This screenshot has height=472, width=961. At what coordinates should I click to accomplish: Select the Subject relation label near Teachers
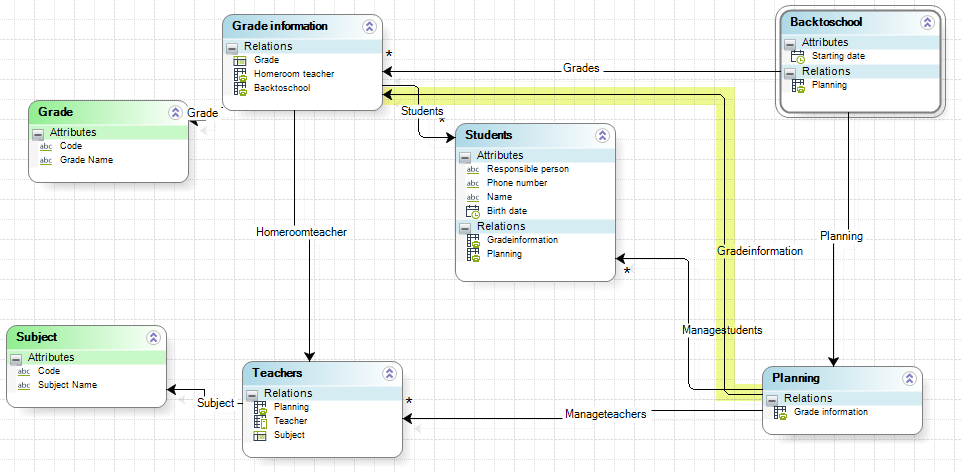pos(216,403)
